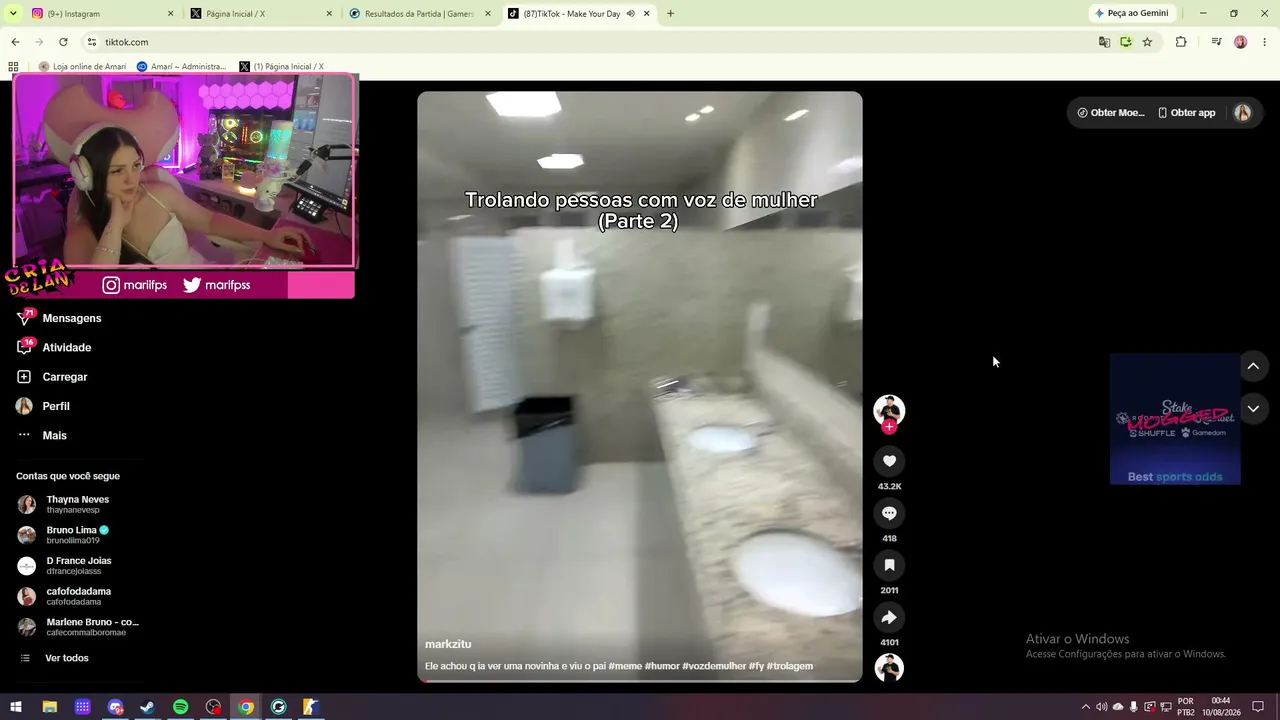Image resolution: width=1280 pixels, height=720 pixels.
Task: Show hidden system tray icons
Action: tap(1086, 707)
